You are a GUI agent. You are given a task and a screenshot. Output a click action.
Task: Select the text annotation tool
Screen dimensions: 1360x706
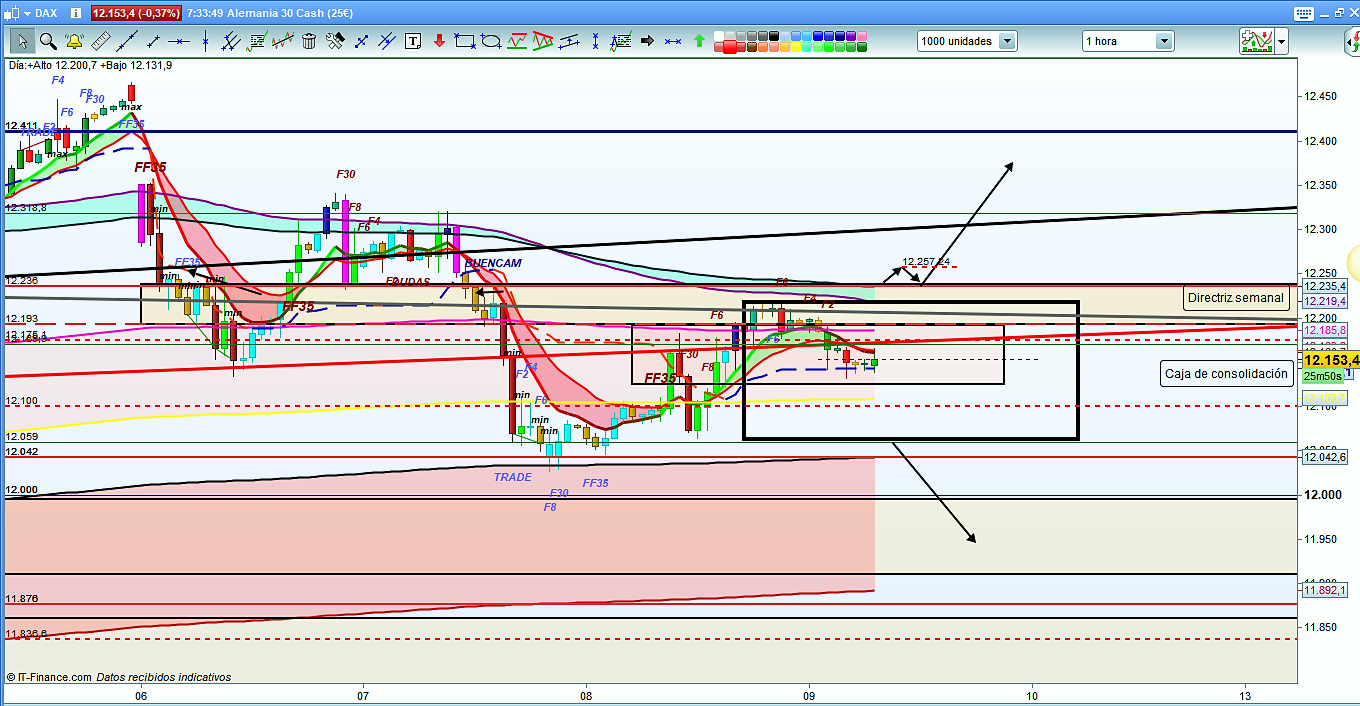(x=412, y=41)
